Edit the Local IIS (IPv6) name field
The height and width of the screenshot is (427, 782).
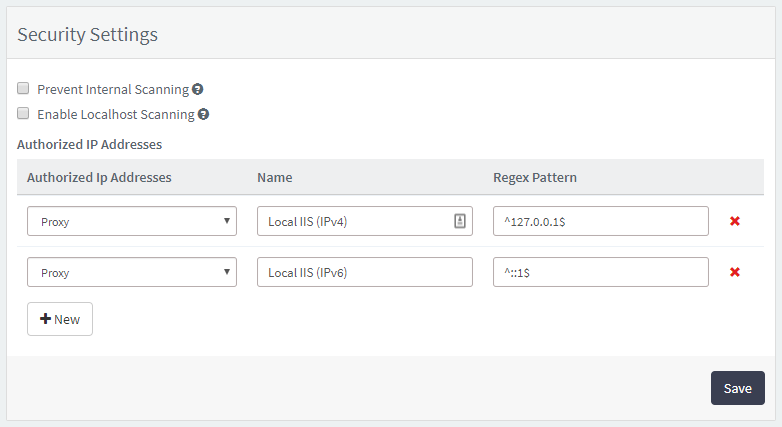pyautogui.click(x=365, y=272)
